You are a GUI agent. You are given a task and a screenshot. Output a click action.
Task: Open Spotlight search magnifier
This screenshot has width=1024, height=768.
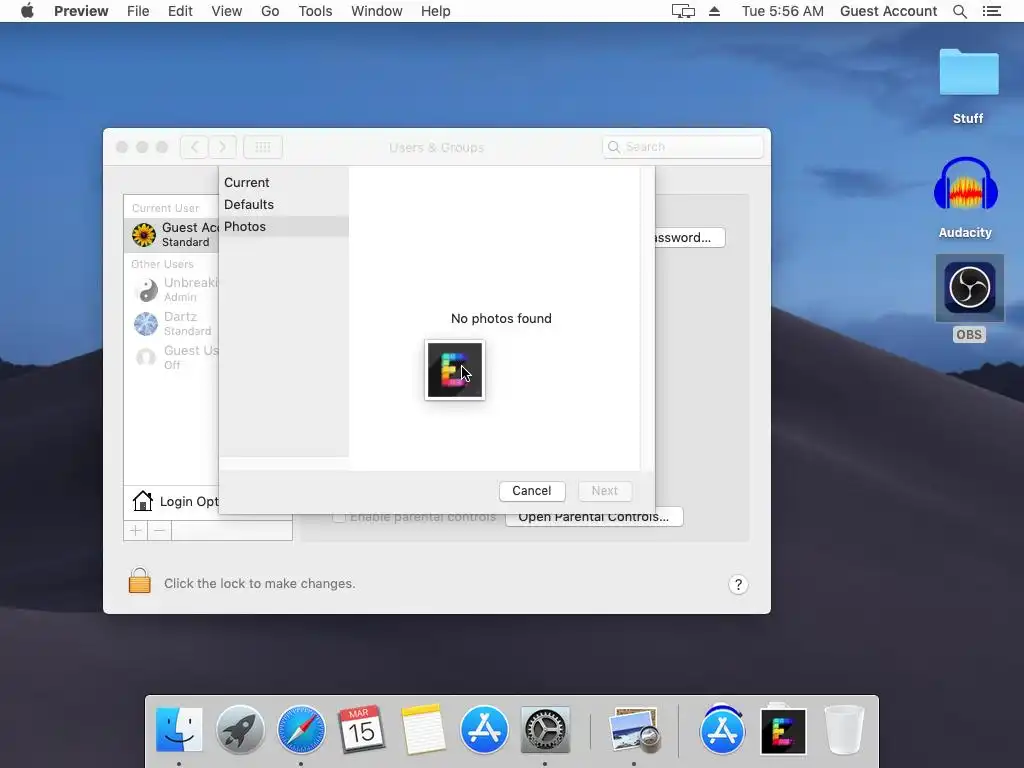(959, 11)
